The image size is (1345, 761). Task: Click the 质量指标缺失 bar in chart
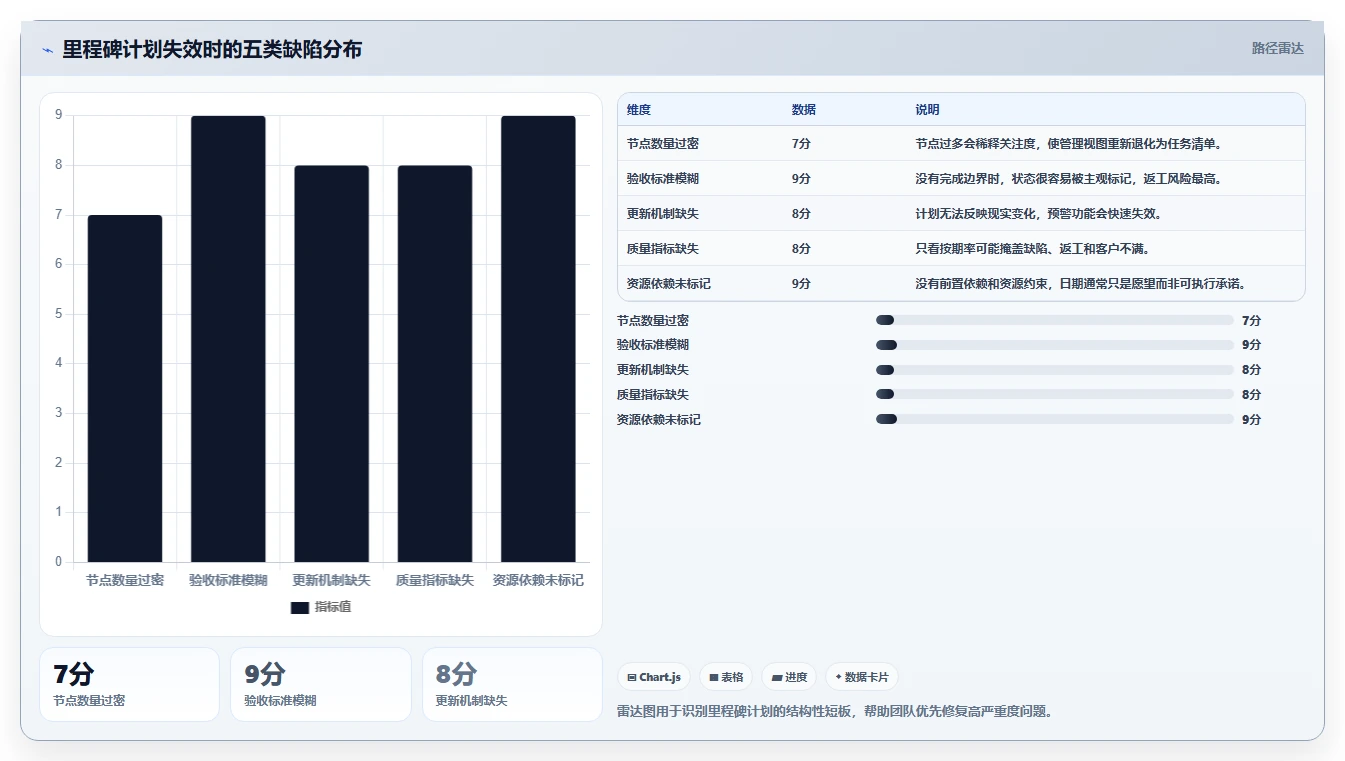click(435, 364)
